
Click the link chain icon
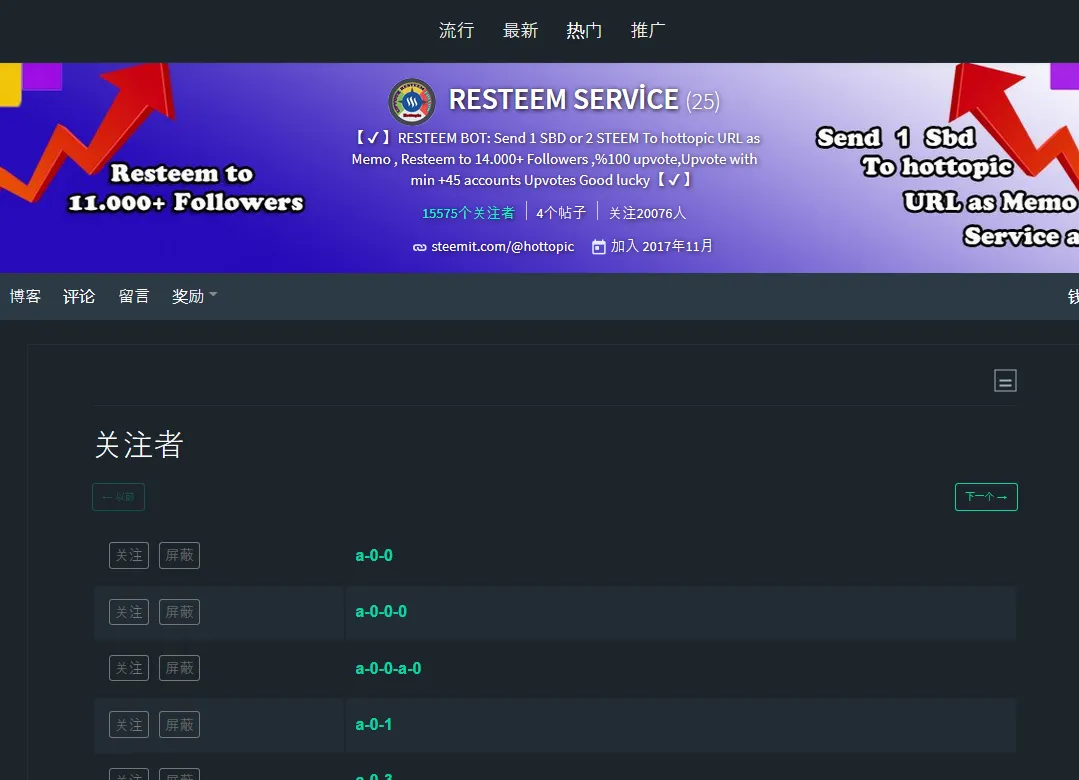(419, 247)
